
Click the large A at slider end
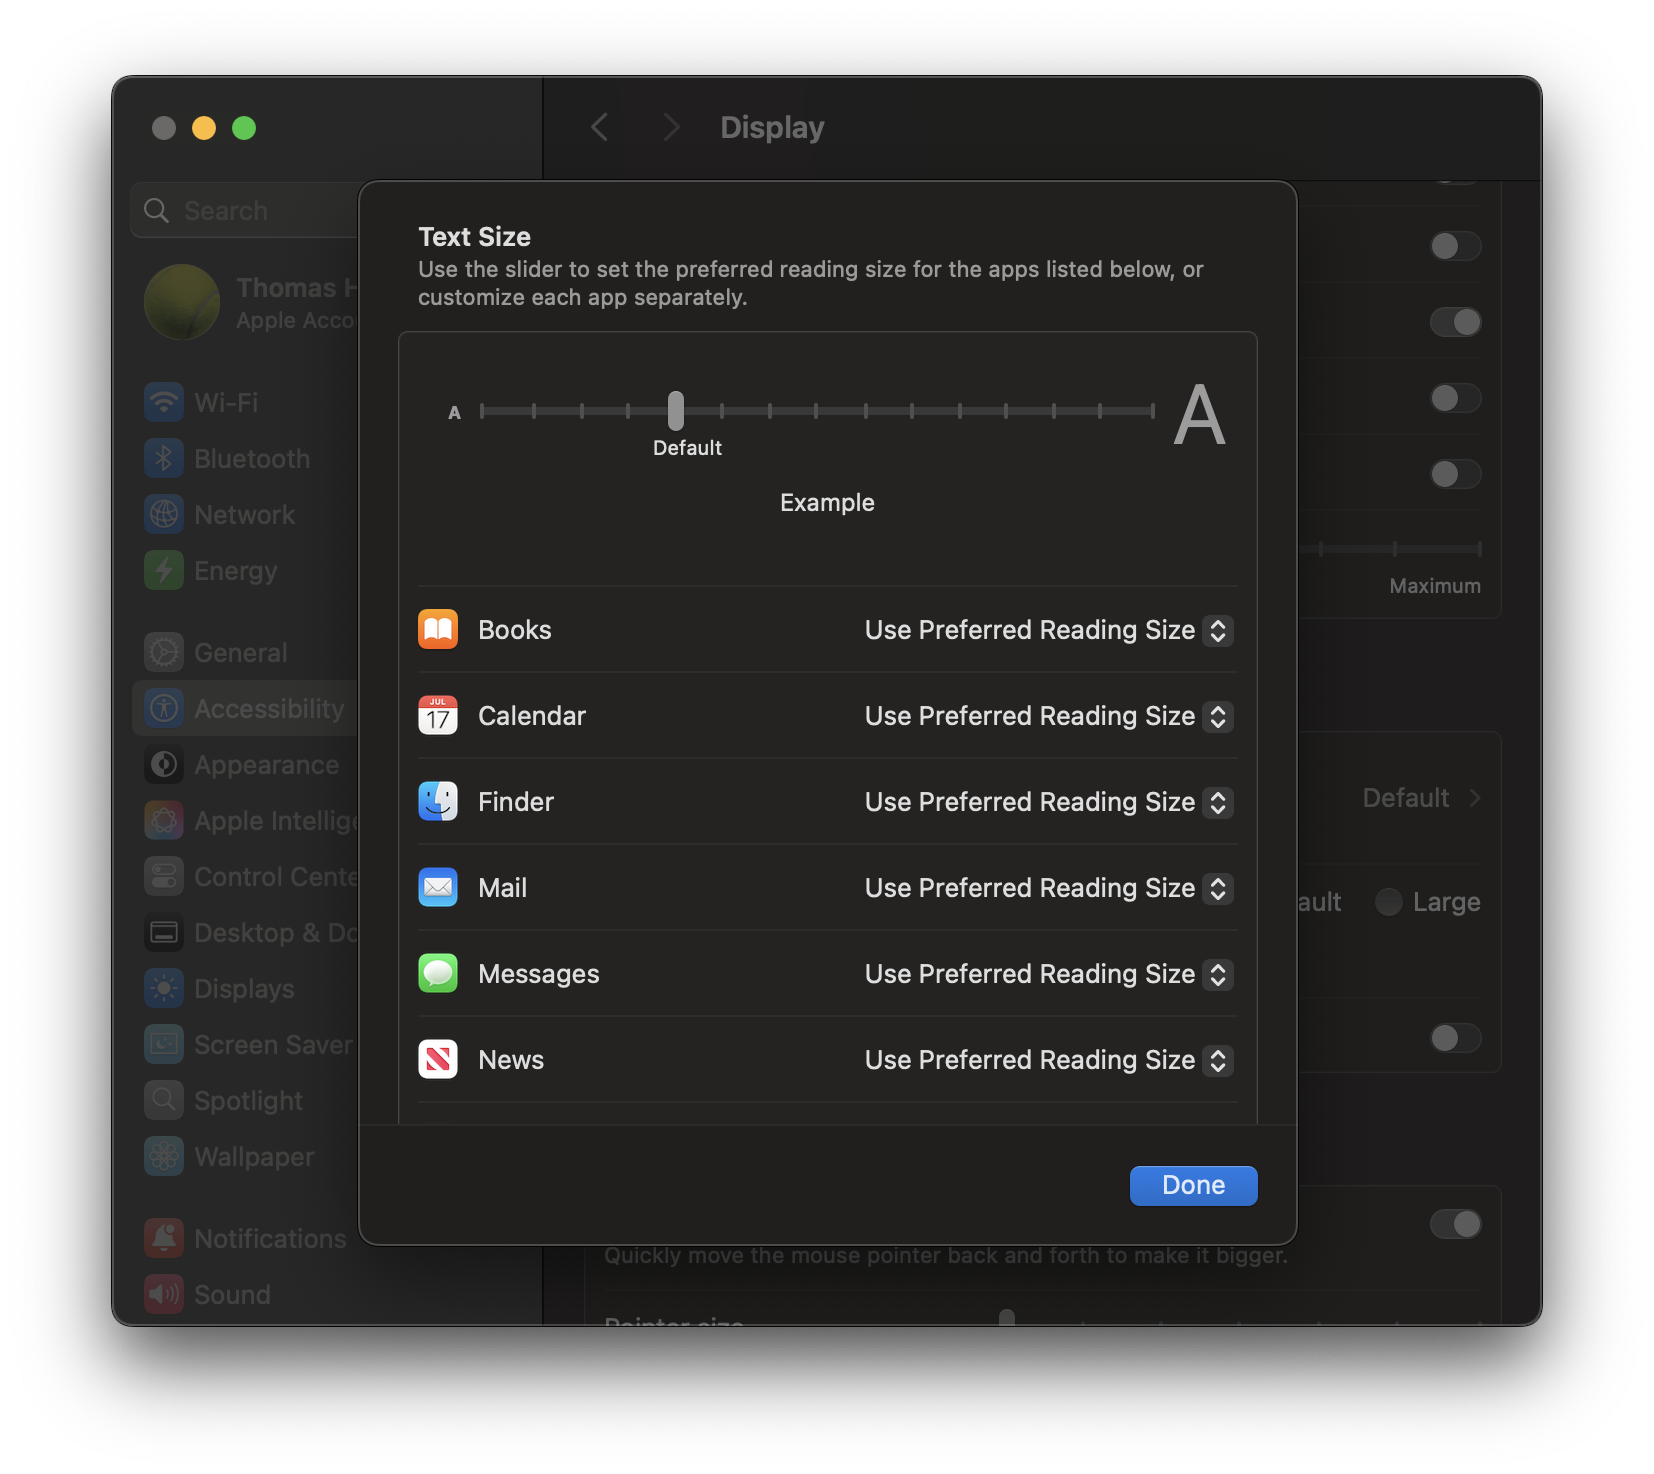tap(1199, 414)
